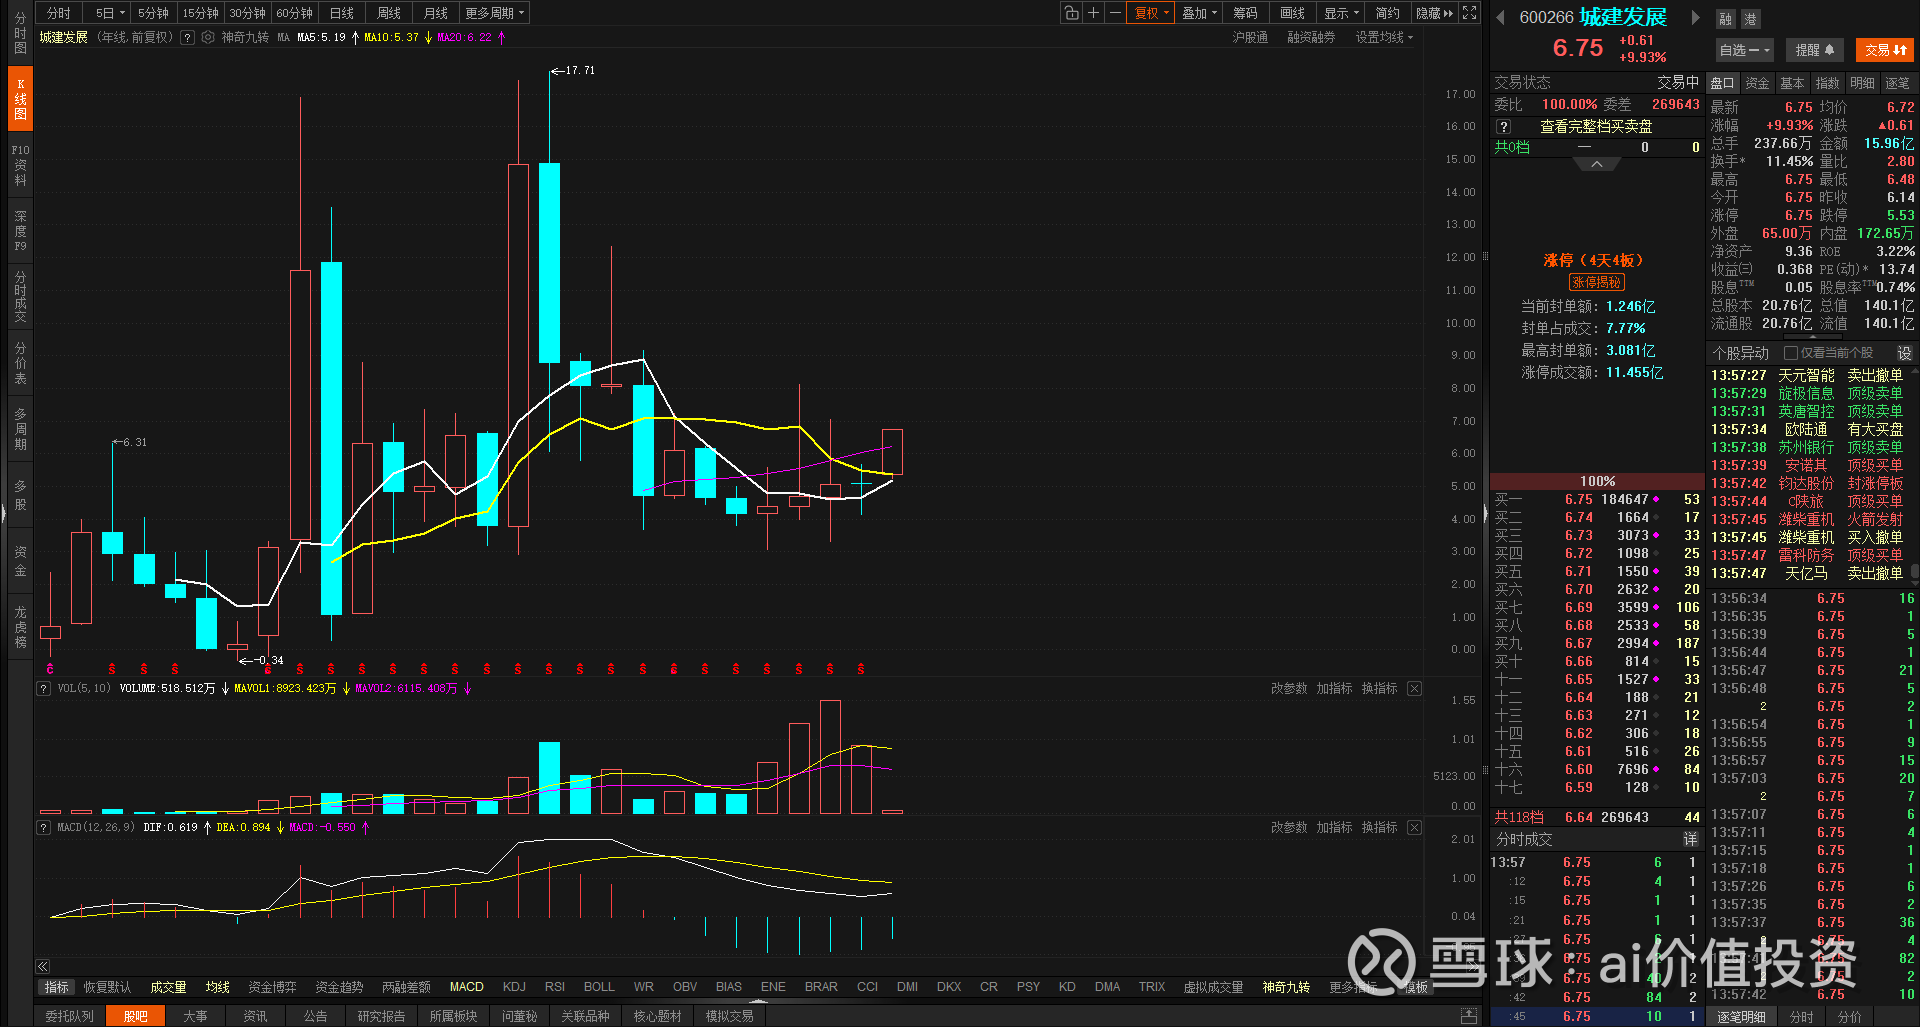This screenshot has height=1027, width=1920.
Task: Open 股吧 tab at bottom
Action: click(x=135, y=1016)
